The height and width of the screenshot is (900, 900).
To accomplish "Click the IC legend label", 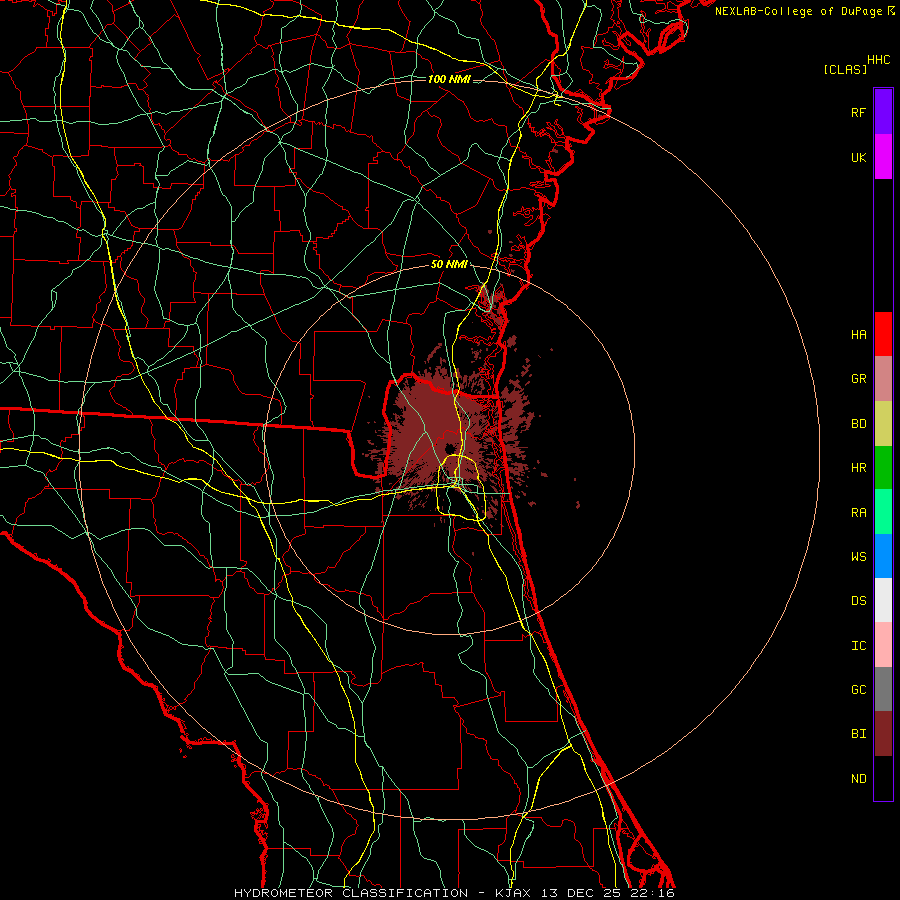I will tap(858, 646).
